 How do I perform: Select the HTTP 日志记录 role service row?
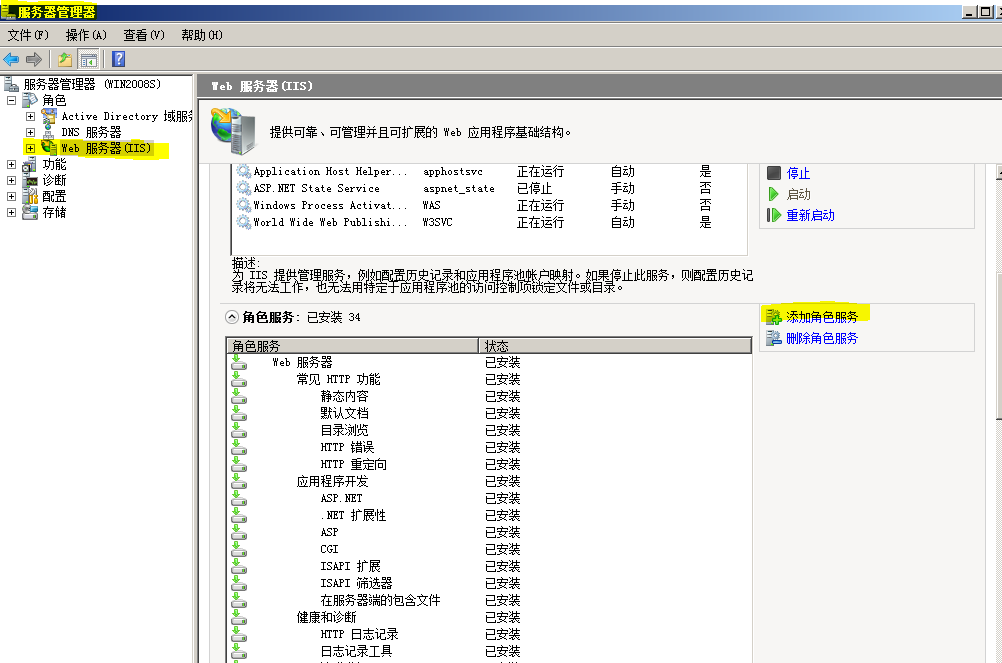[489, 634]
